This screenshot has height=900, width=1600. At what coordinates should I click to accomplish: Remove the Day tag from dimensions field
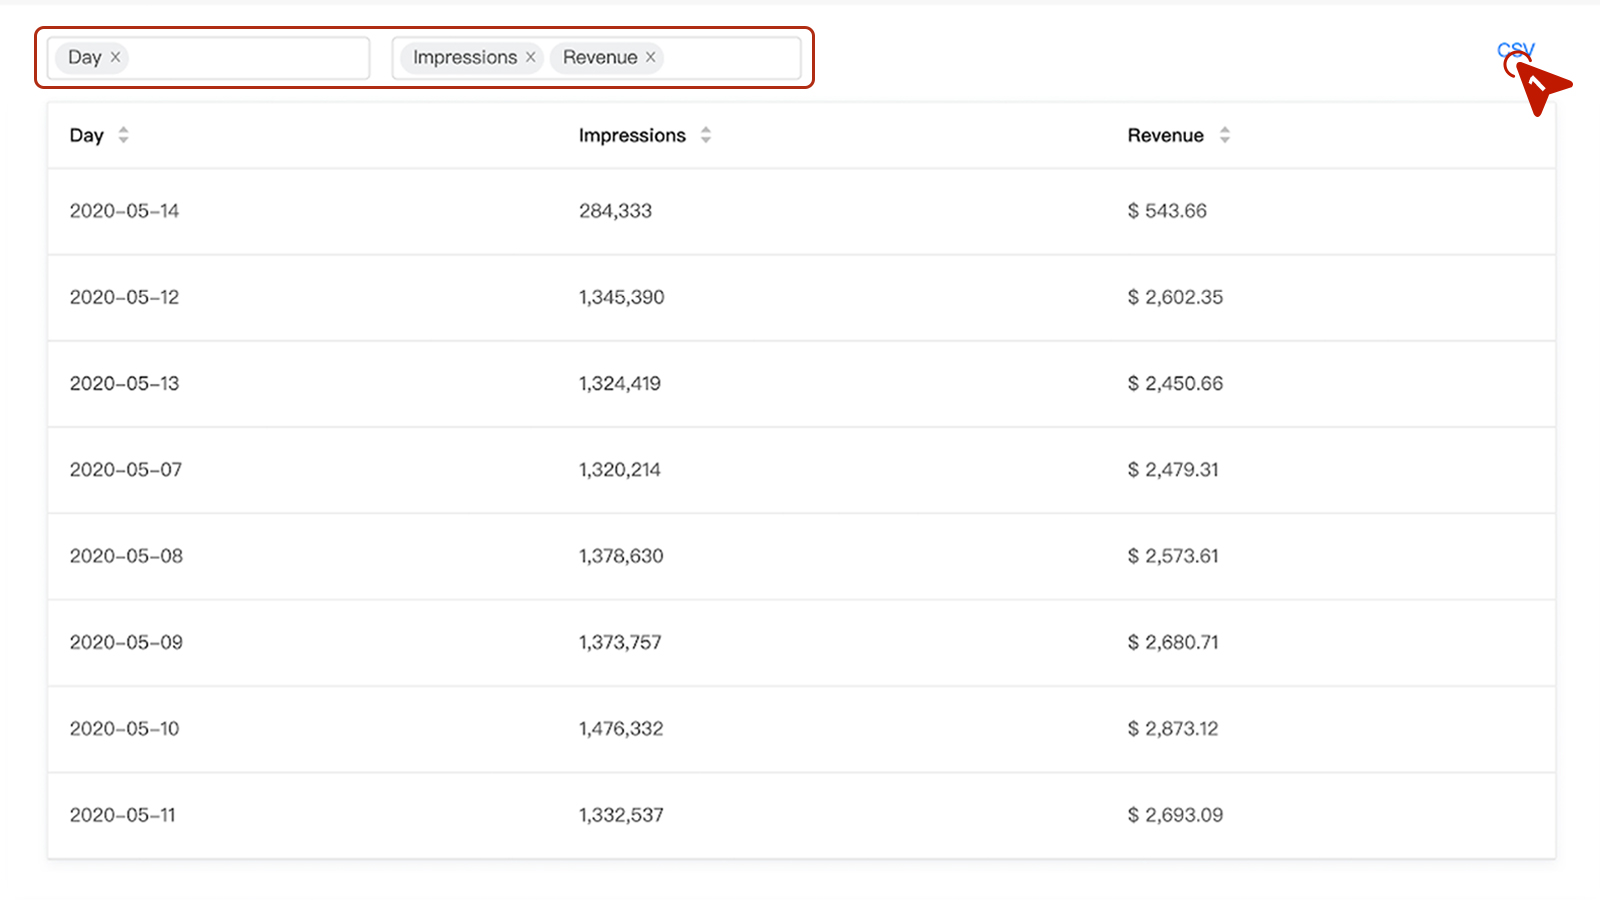115,57
